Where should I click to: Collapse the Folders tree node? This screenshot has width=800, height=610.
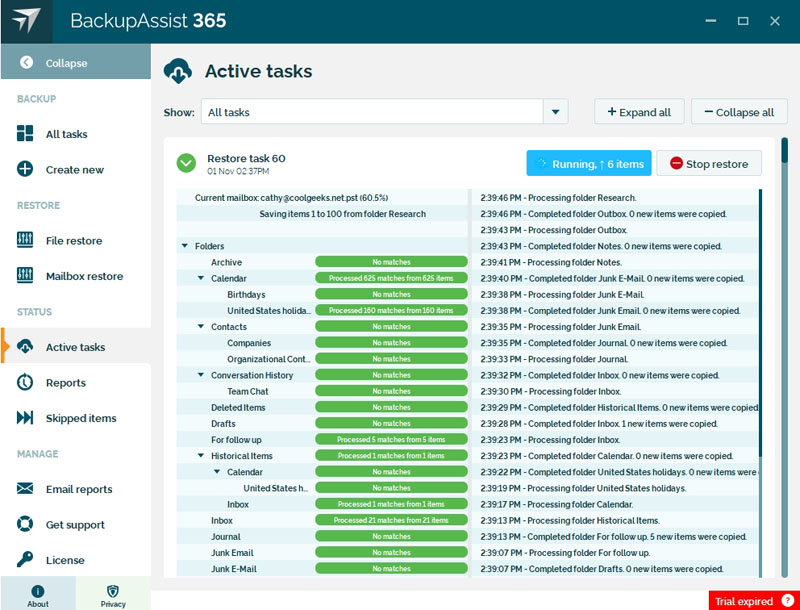coord(185,246)
